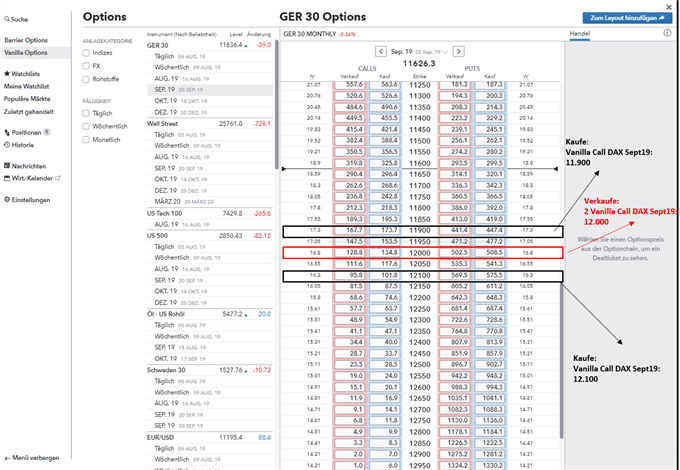The height and width of the screenshot is (470, 680).
Task: Open Positionen in the sidebar
Action: pyautogui.click(x=26, y=132)
